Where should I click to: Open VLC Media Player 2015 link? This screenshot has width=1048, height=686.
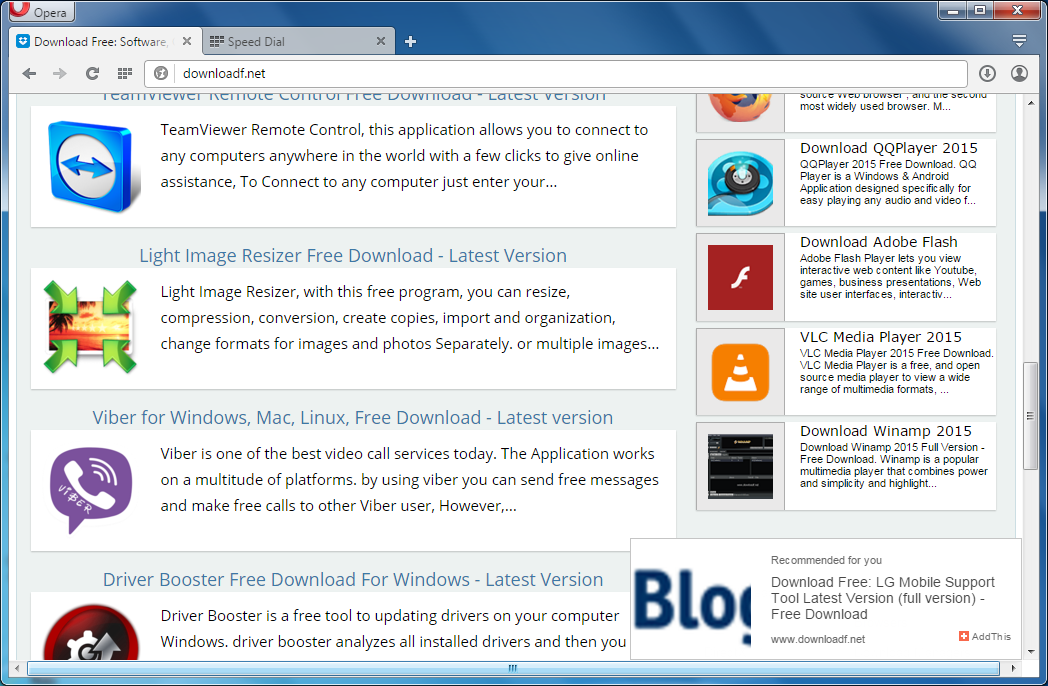(881, 337)
